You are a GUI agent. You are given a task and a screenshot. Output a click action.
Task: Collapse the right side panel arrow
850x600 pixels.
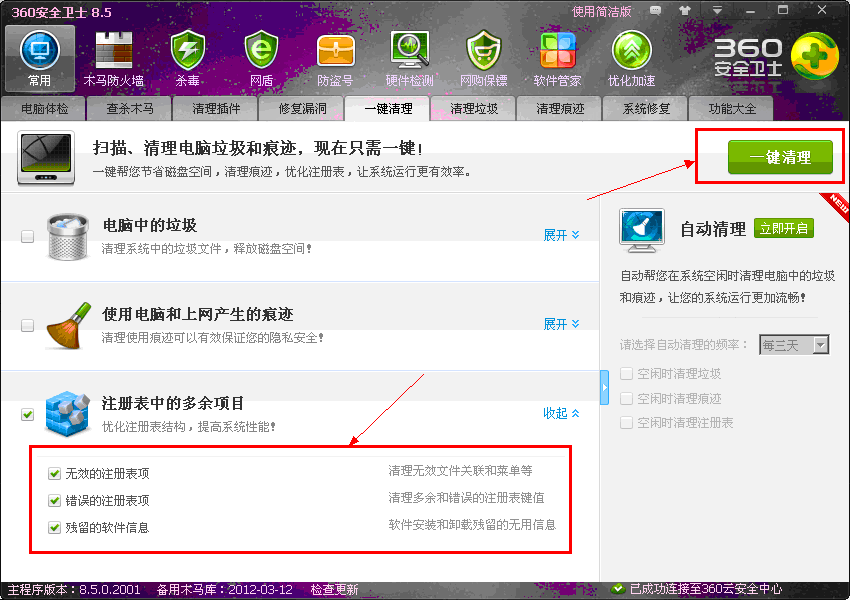[604, 388]
